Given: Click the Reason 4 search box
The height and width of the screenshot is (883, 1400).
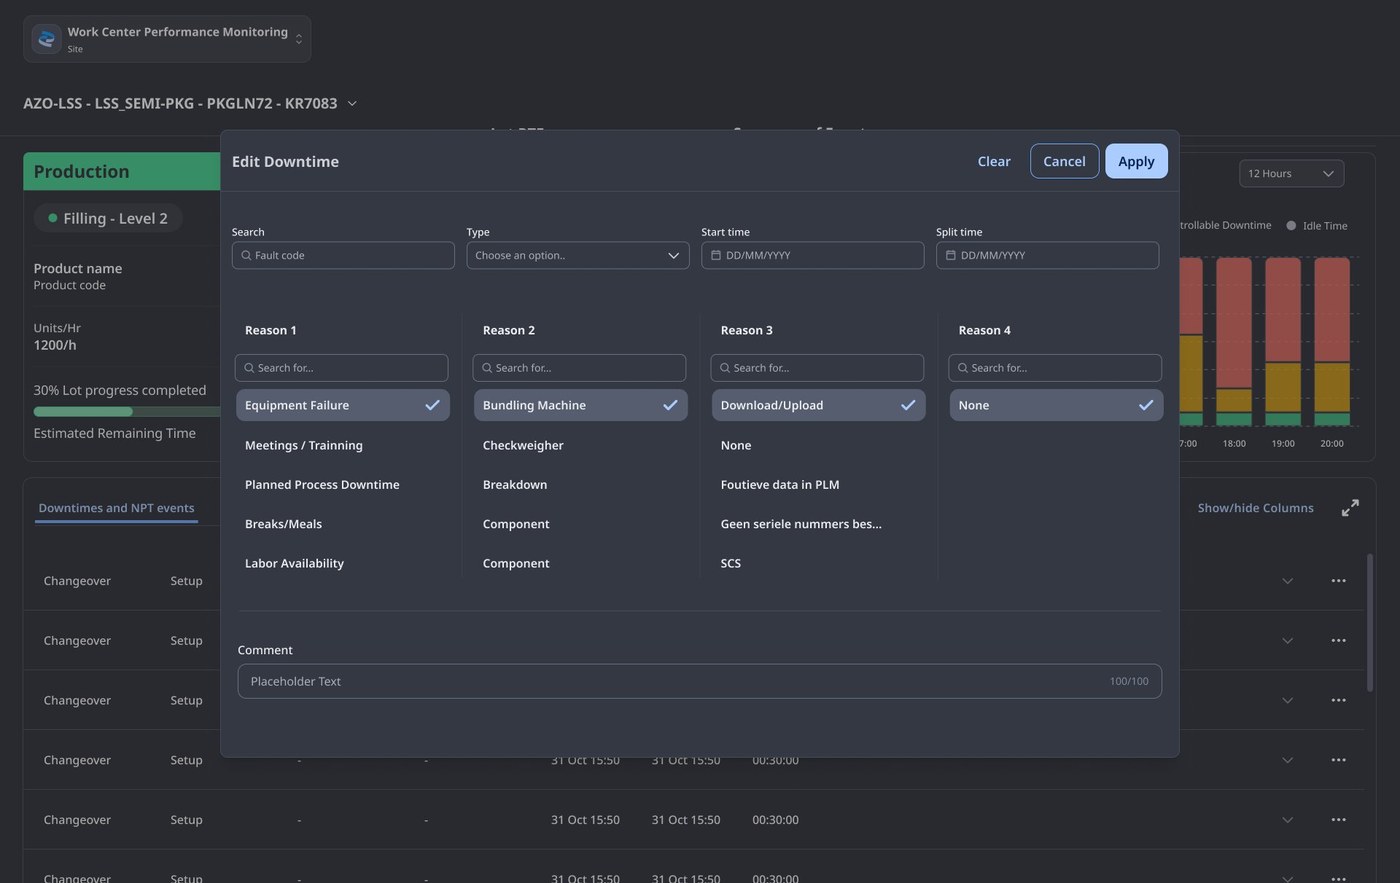Looking at the screenshot, I should point(1055,368).
